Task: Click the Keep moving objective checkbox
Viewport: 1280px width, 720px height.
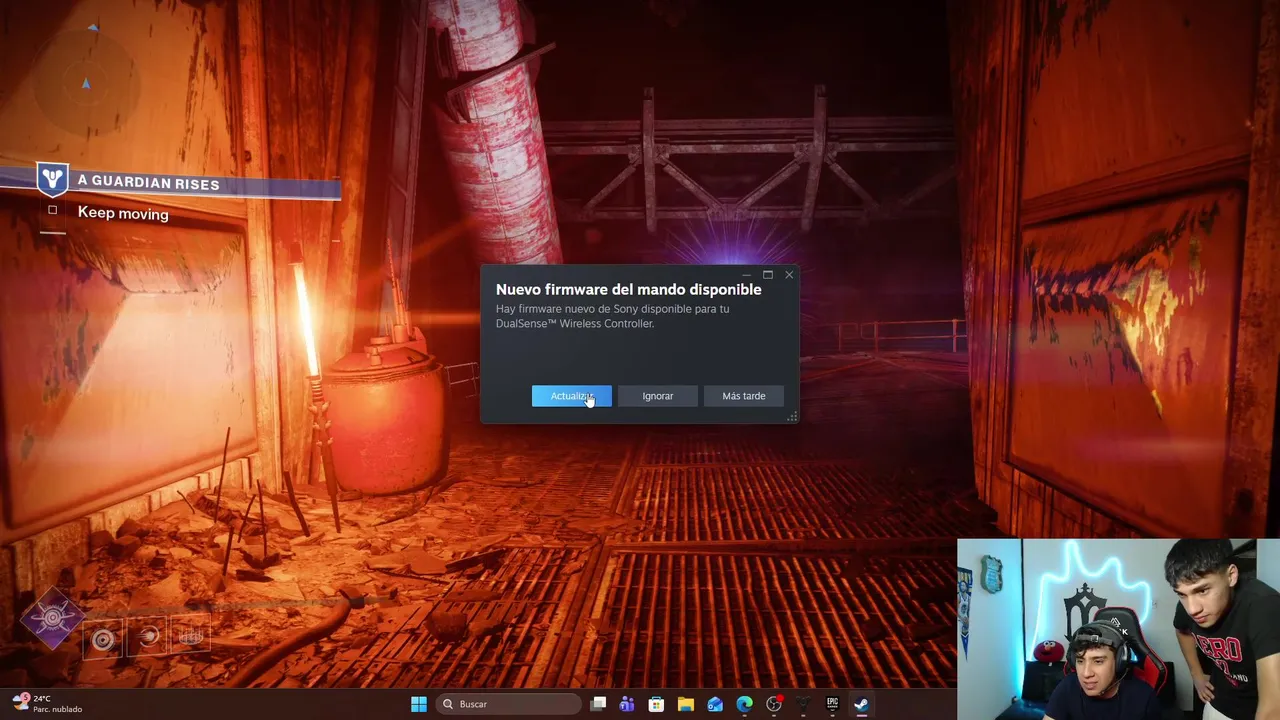Action: coord(53,210)
